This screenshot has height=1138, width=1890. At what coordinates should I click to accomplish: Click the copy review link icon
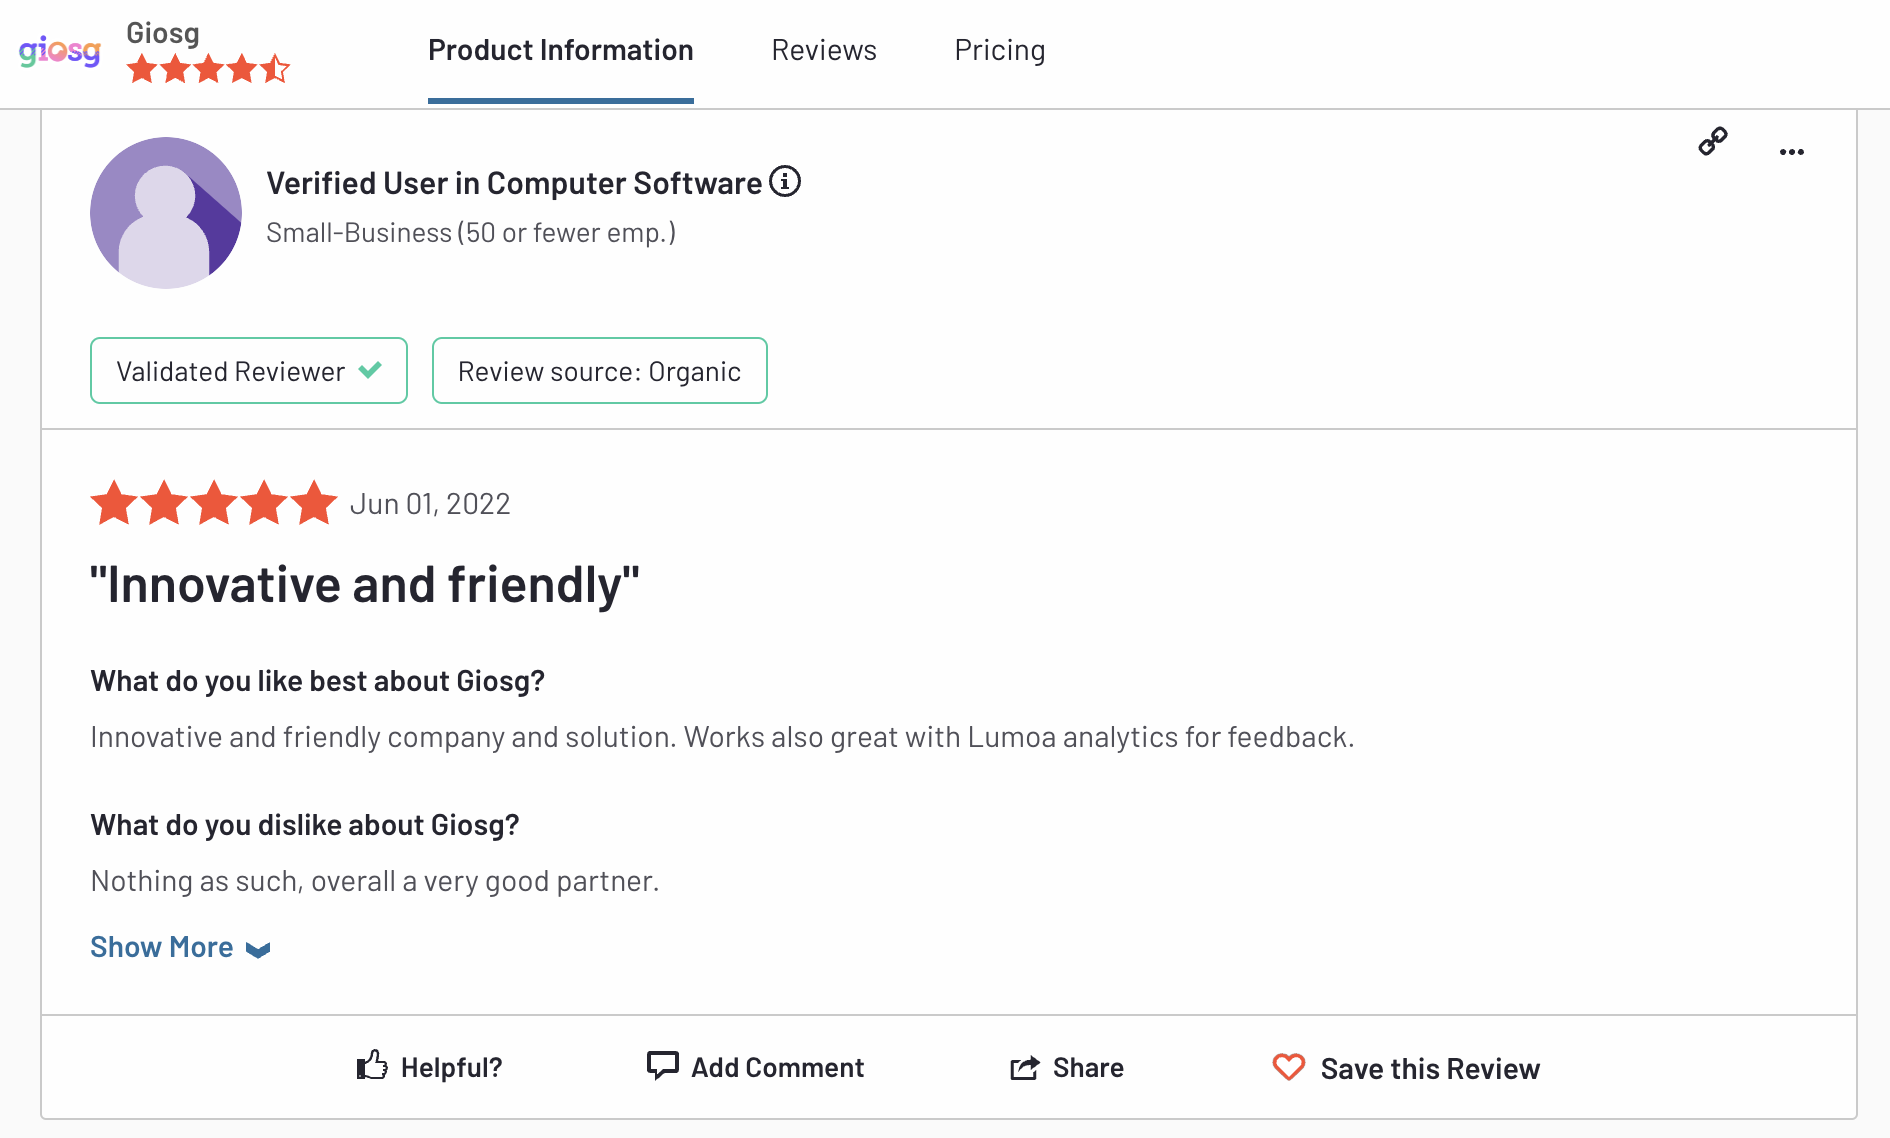pyautogui.click(x=1713, y=141)
